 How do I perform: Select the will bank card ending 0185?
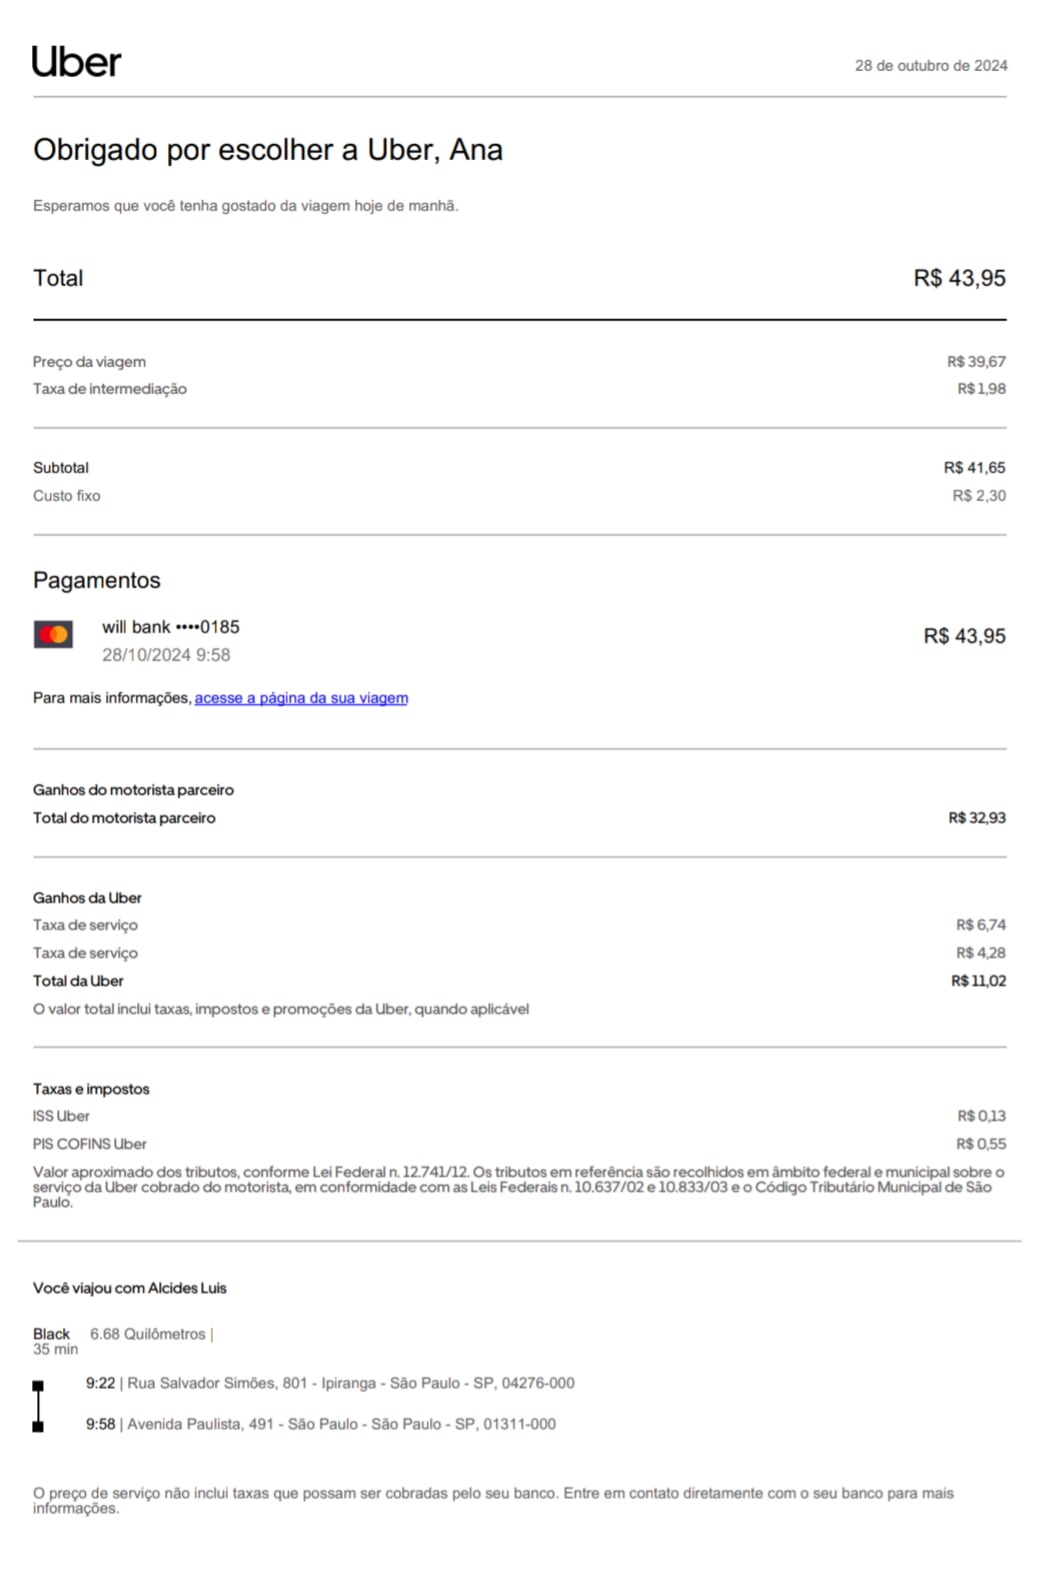click(x=171, y=627)
